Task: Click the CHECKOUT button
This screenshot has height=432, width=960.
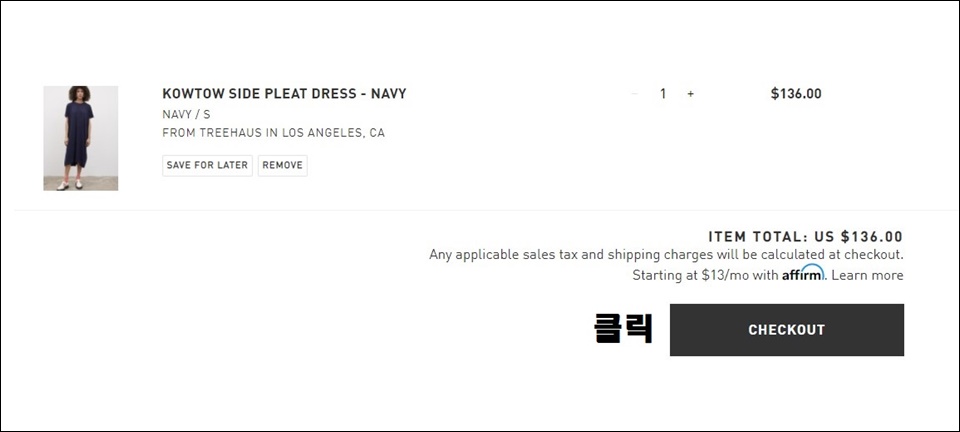Action: [787, 330]
